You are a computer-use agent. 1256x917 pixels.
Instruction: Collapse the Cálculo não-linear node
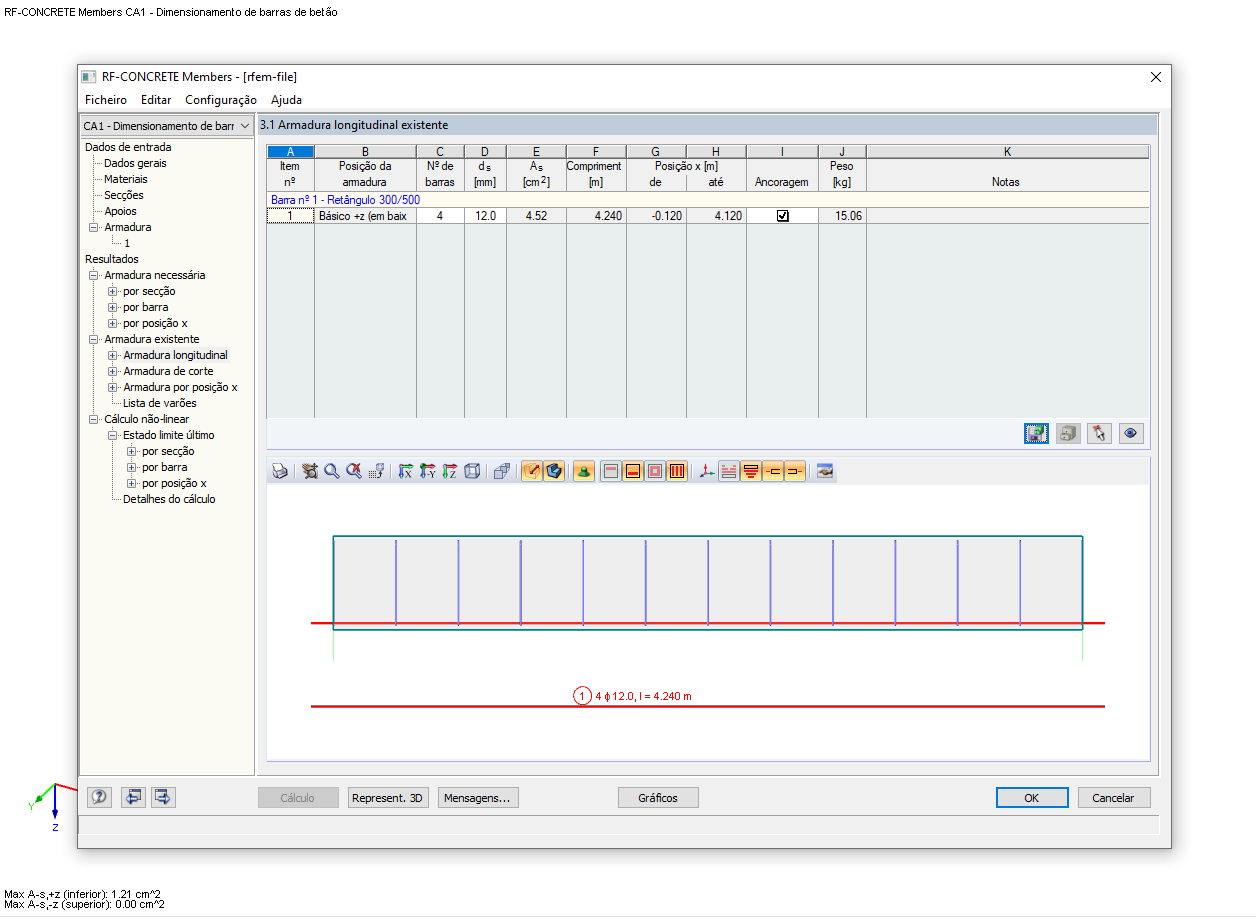click(x=94, y=419)
